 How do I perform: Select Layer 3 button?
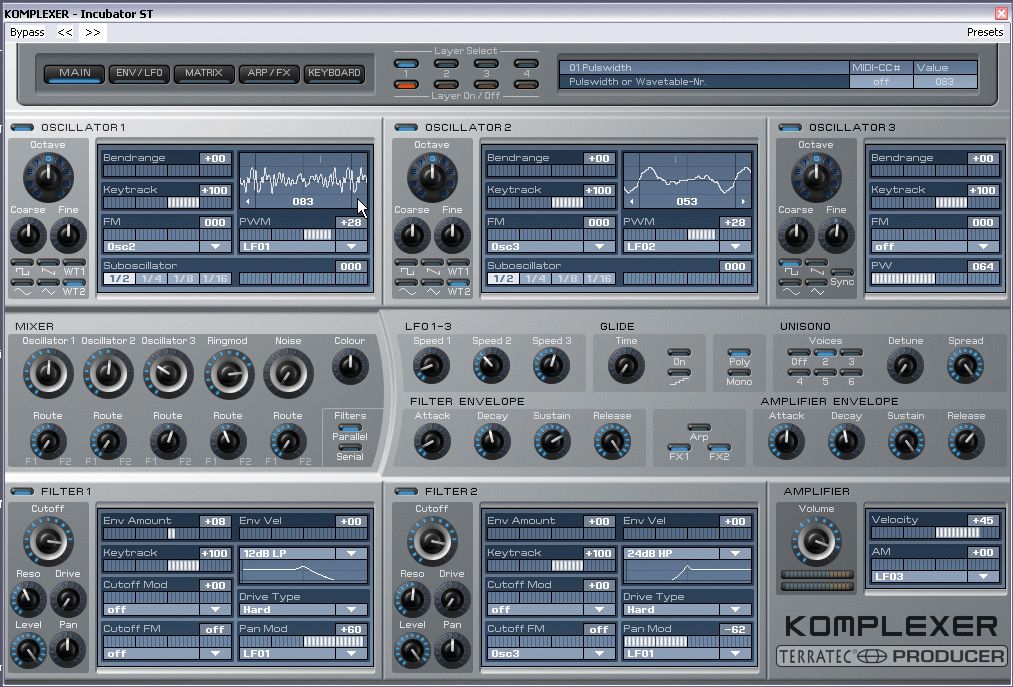click(x=486, y=63)
